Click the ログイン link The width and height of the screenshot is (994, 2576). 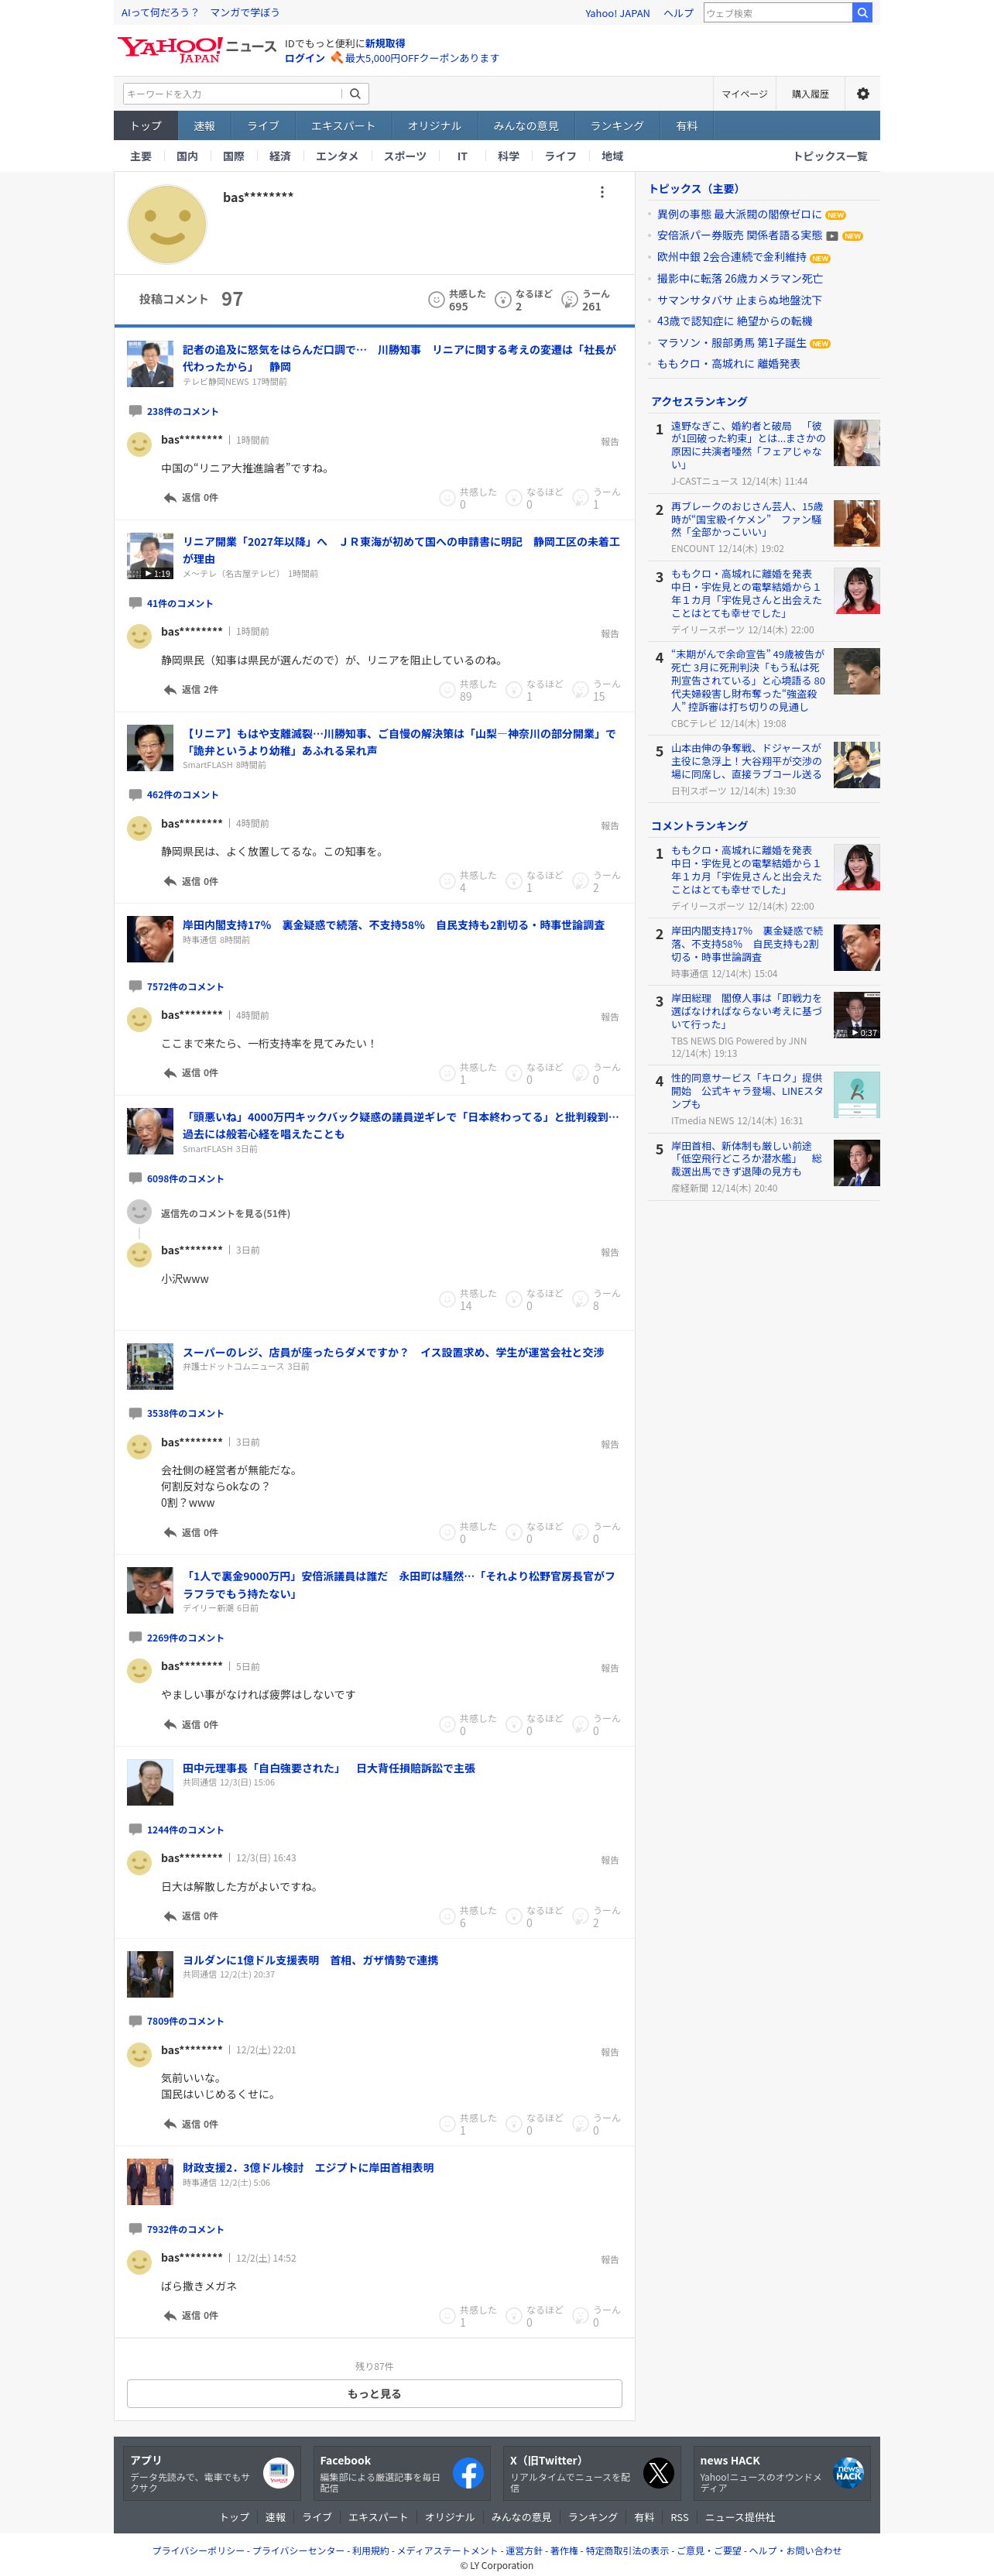305,58
